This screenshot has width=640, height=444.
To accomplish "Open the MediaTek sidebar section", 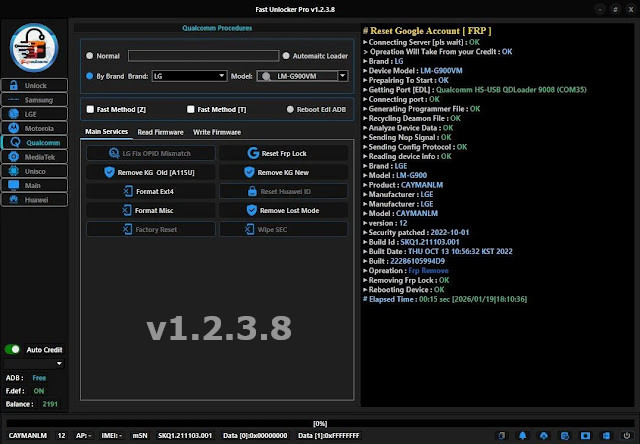I will pyautogui.click(x=35, y=157).
